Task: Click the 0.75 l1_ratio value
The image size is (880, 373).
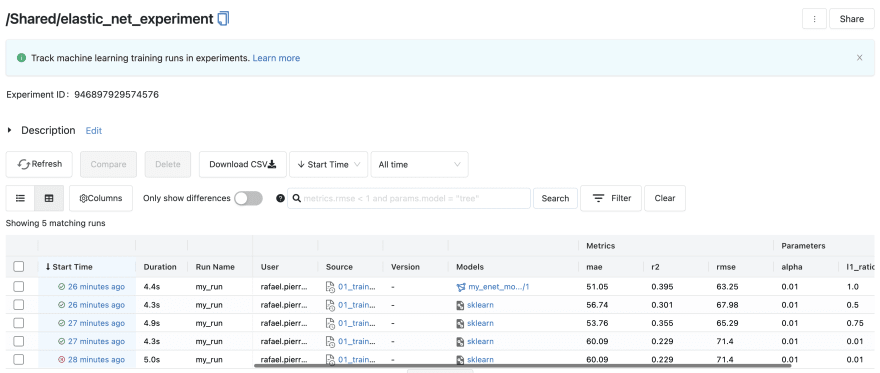Action: point(854,323)
